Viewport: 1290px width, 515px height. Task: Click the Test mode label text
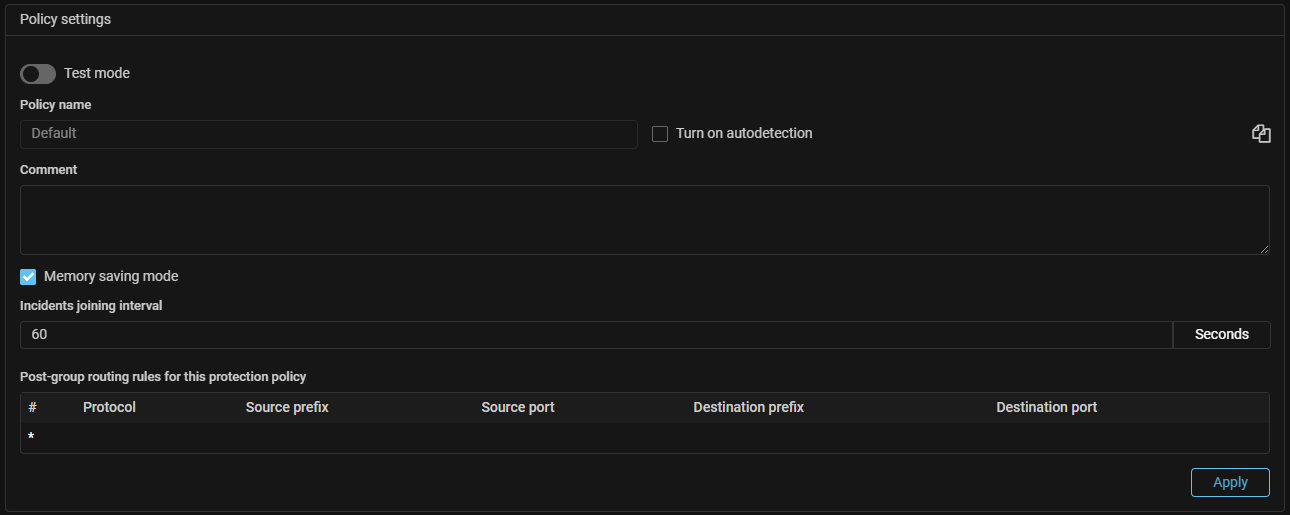coord(97,74)
